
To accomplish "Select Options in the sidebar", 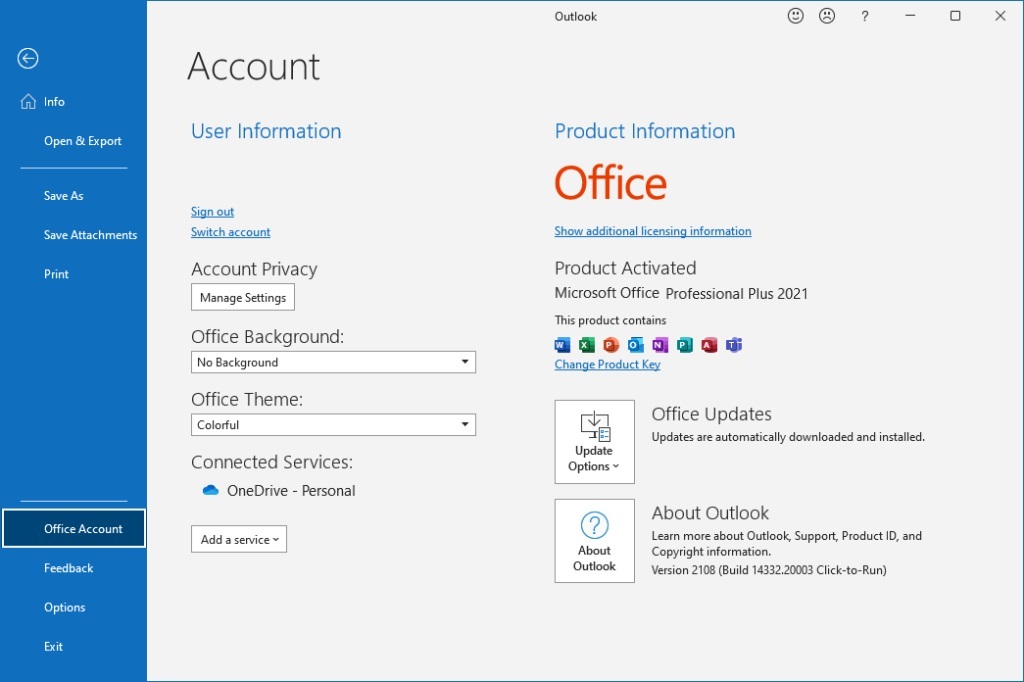I will point(65,607).
